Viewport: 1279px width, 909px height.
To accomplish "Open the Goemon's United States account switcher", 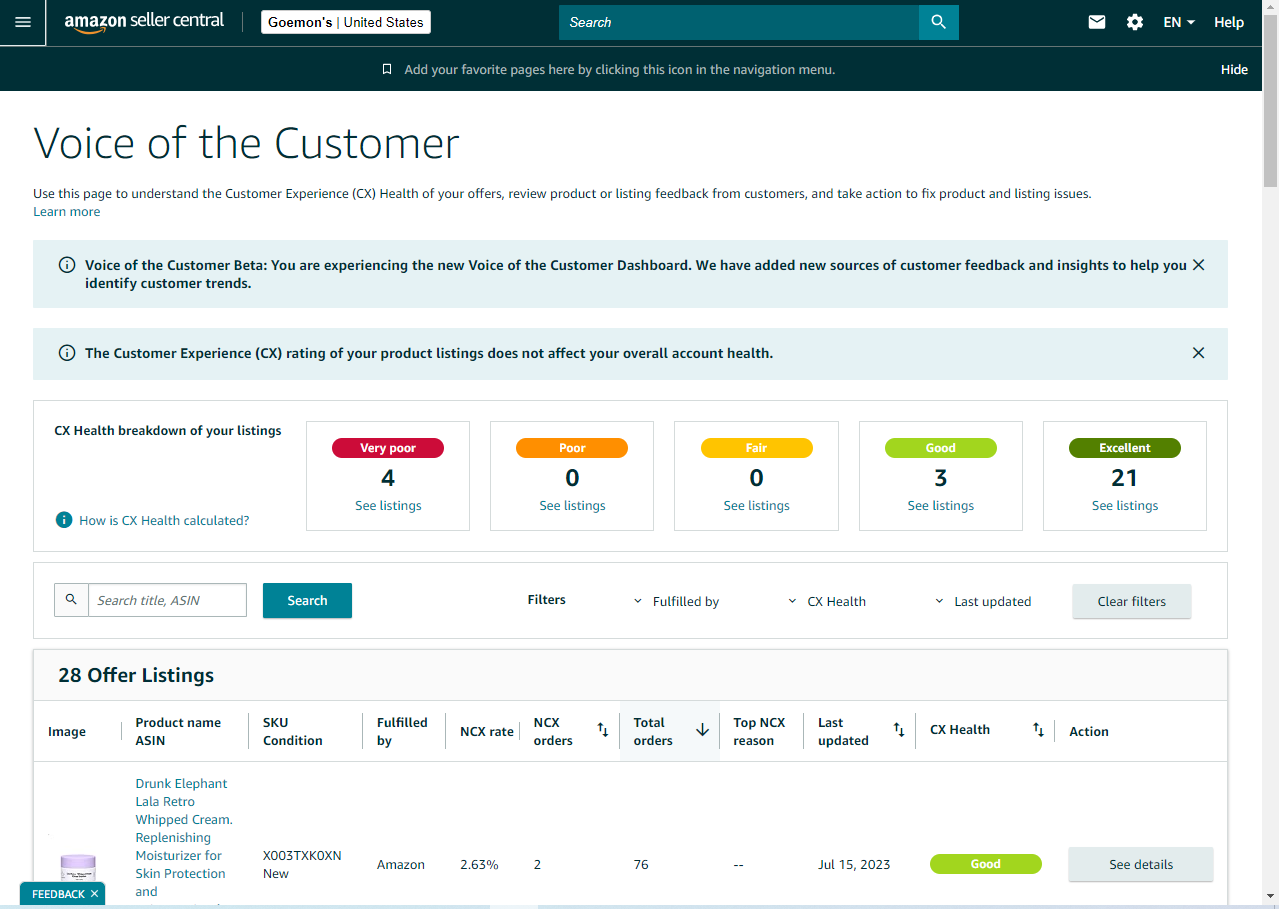I will (346, 22).
